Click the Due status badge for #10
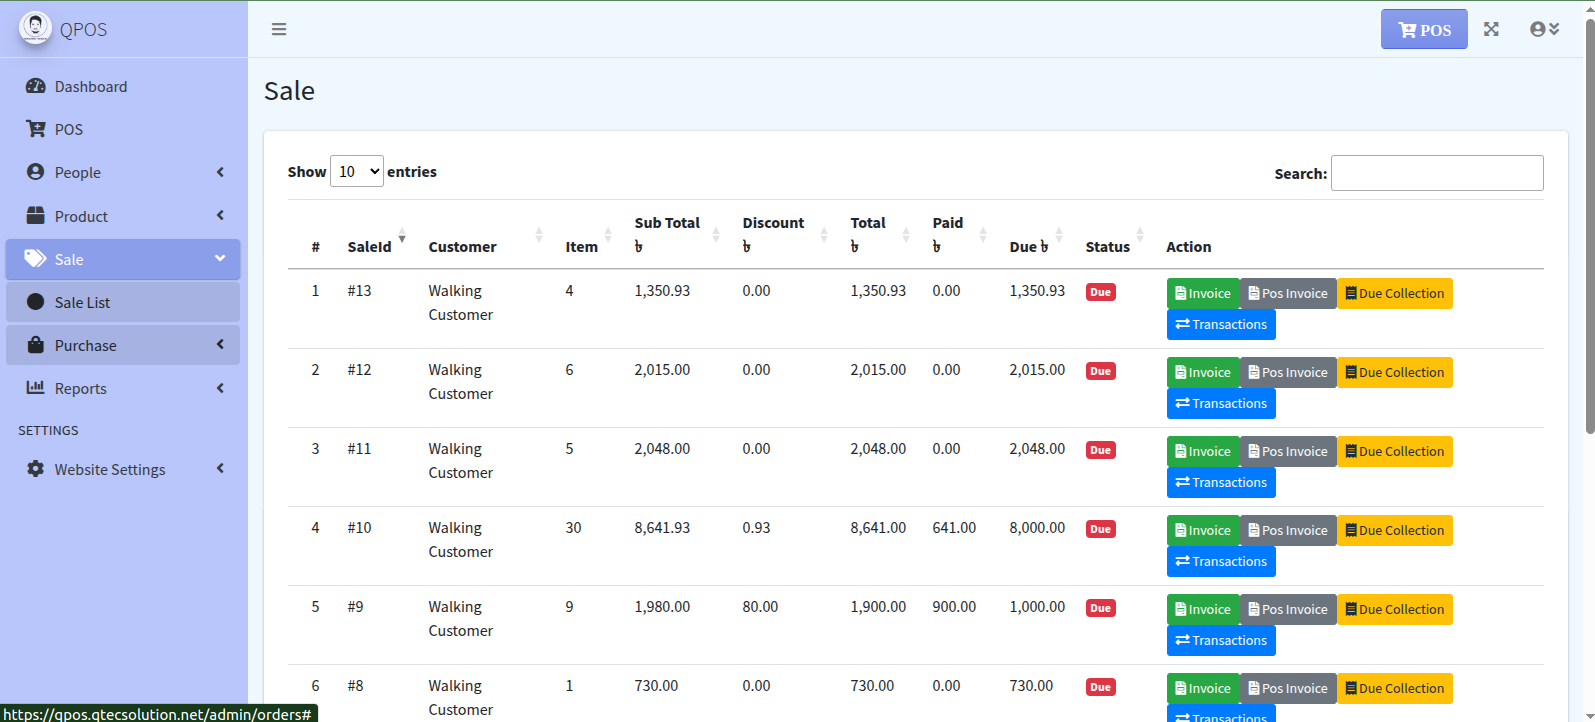This screenshot has width=1595, height=722. [1100, 529]
